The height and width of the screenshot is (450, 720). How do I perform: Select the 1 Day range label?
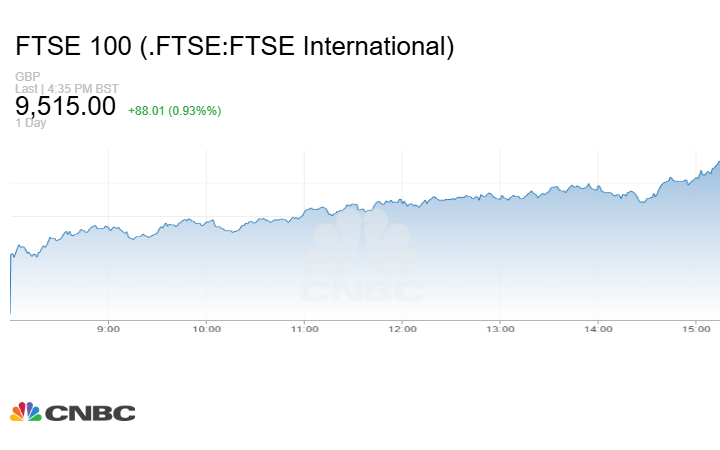tap(31, 123)
